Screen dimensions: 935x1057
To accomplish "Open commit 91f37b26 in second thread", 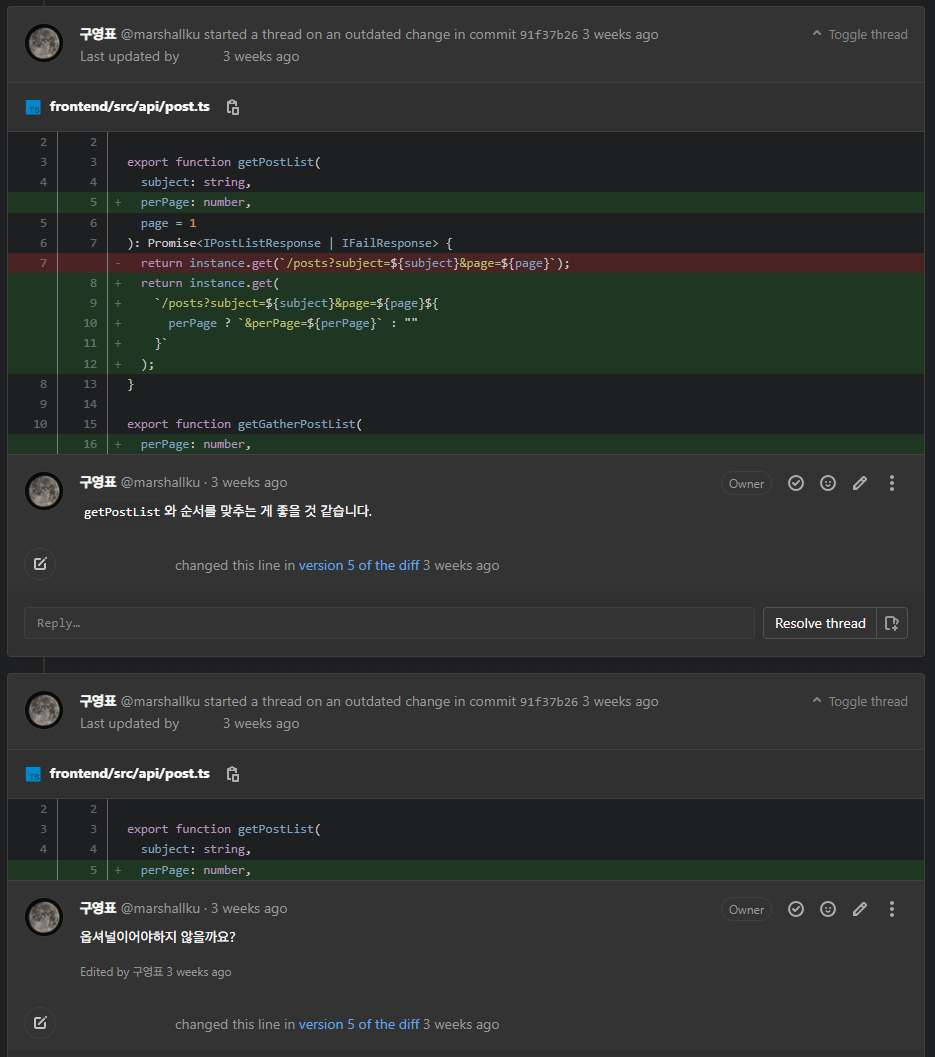I will point(549,702).
